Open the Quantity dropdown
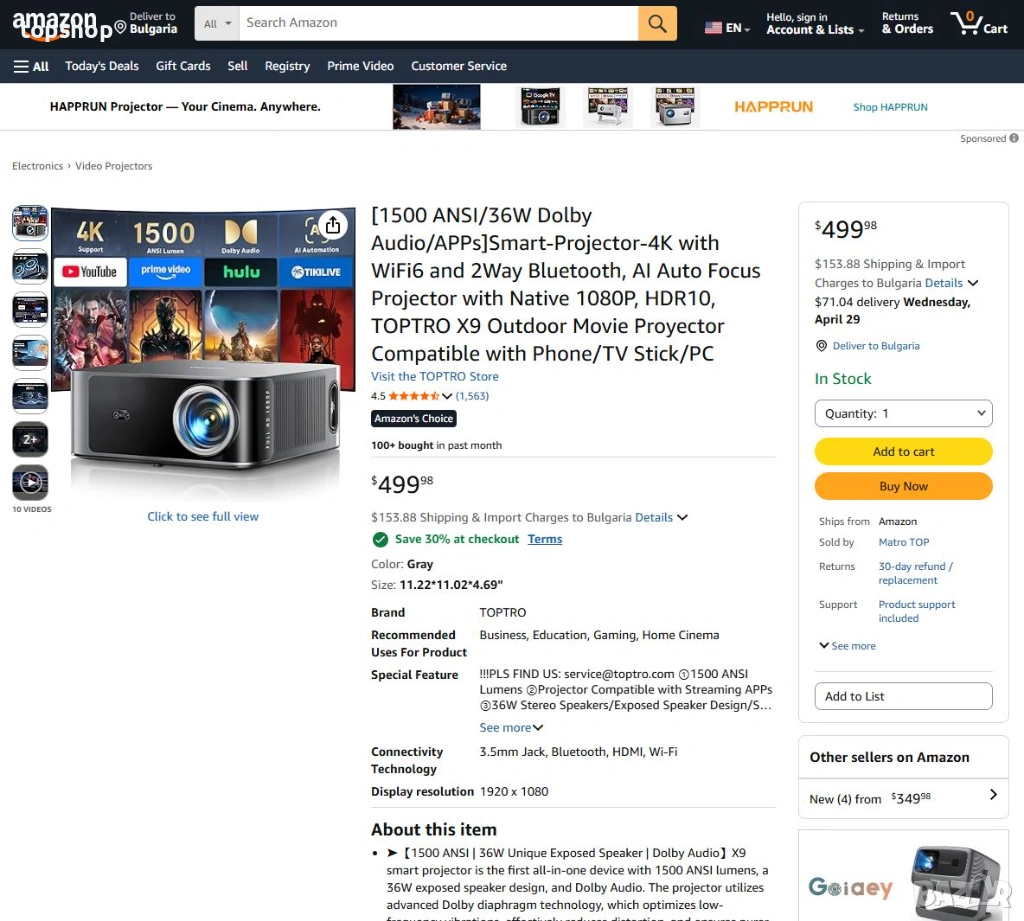 (903, 413)
